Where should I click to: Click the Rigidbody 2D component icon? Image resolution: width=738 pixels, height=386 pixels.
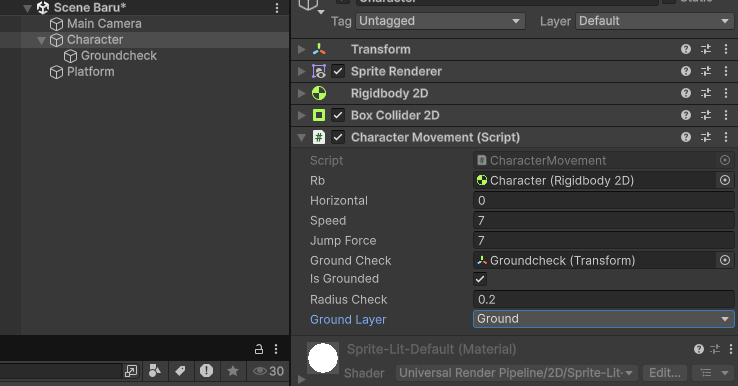tap(319, 93)
